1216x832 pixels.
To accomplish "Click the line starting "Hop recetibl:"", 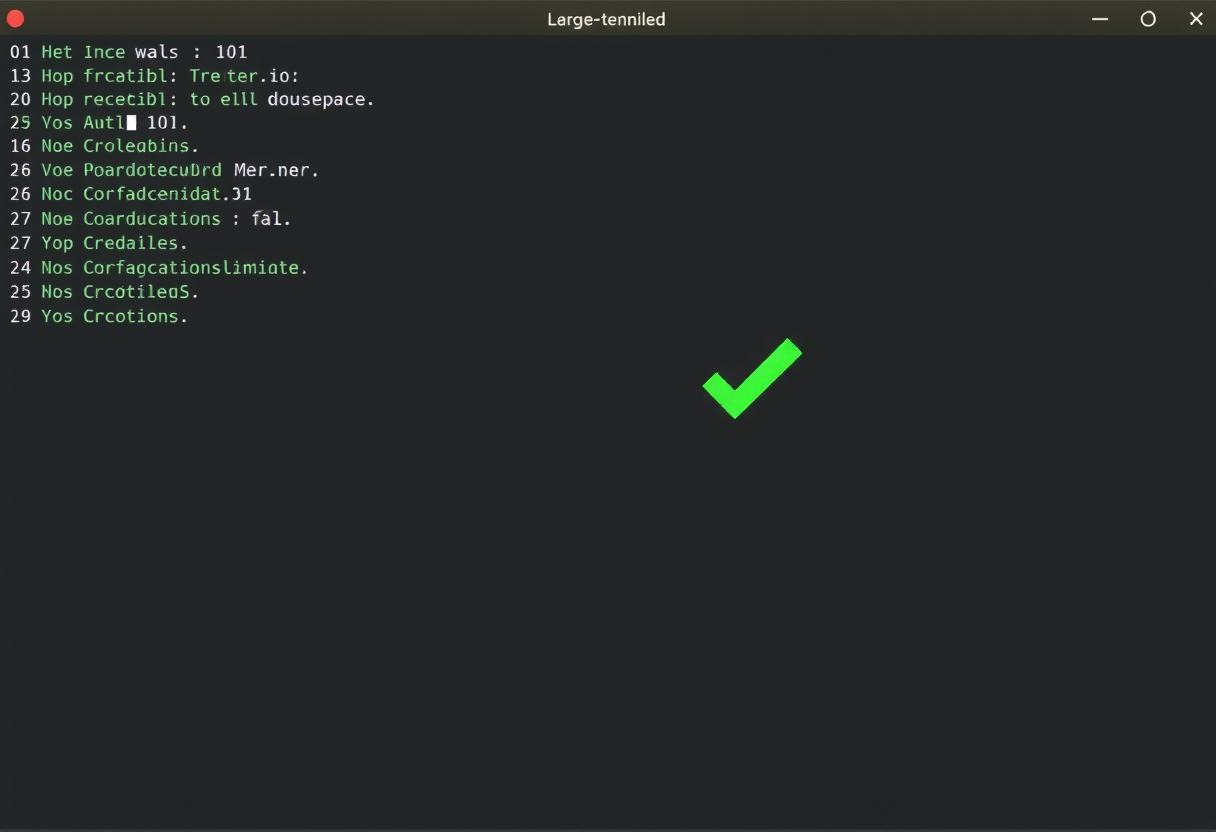I will [x=192, y=99].
